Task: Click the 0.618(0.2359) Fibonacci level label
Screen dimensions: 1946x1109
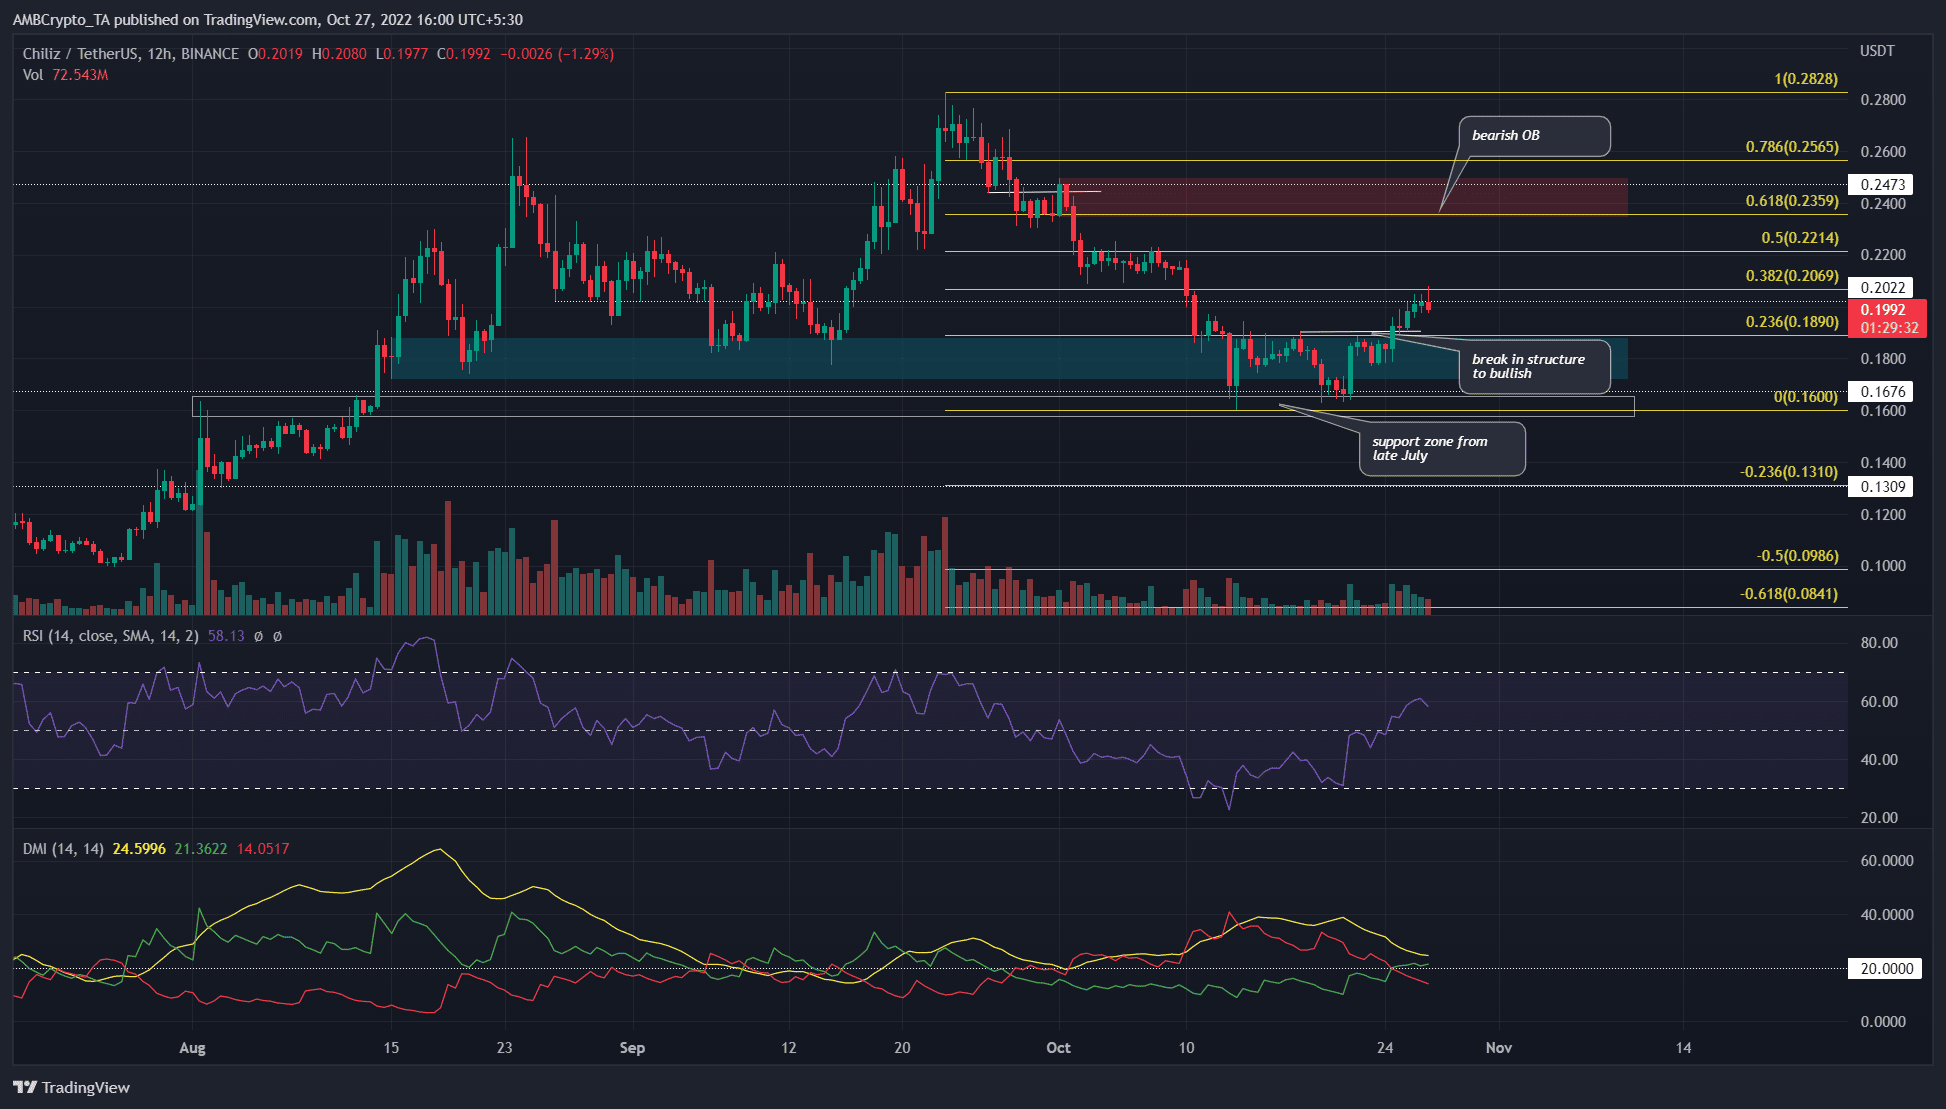Action: pos(1792,201)
